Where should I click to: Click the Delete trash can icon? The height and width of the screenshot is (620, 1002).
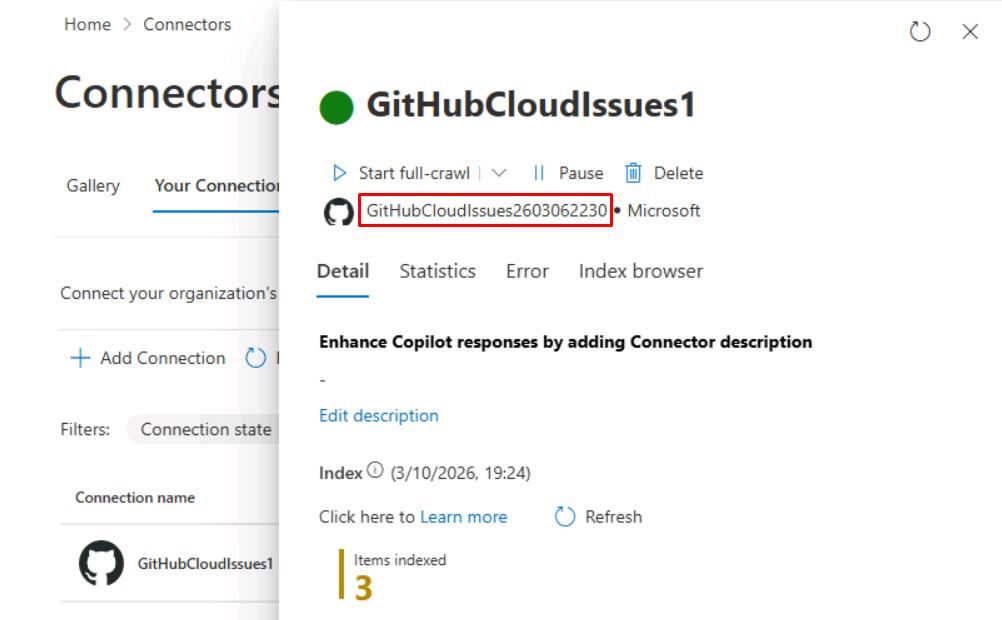click(633, 173)
